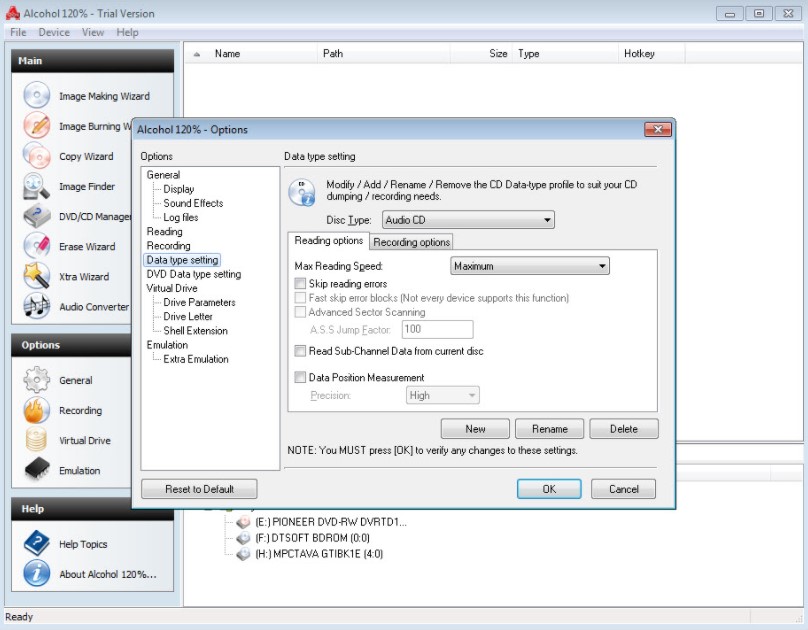Select Drive Parameters tree item

tap(199, 302)
